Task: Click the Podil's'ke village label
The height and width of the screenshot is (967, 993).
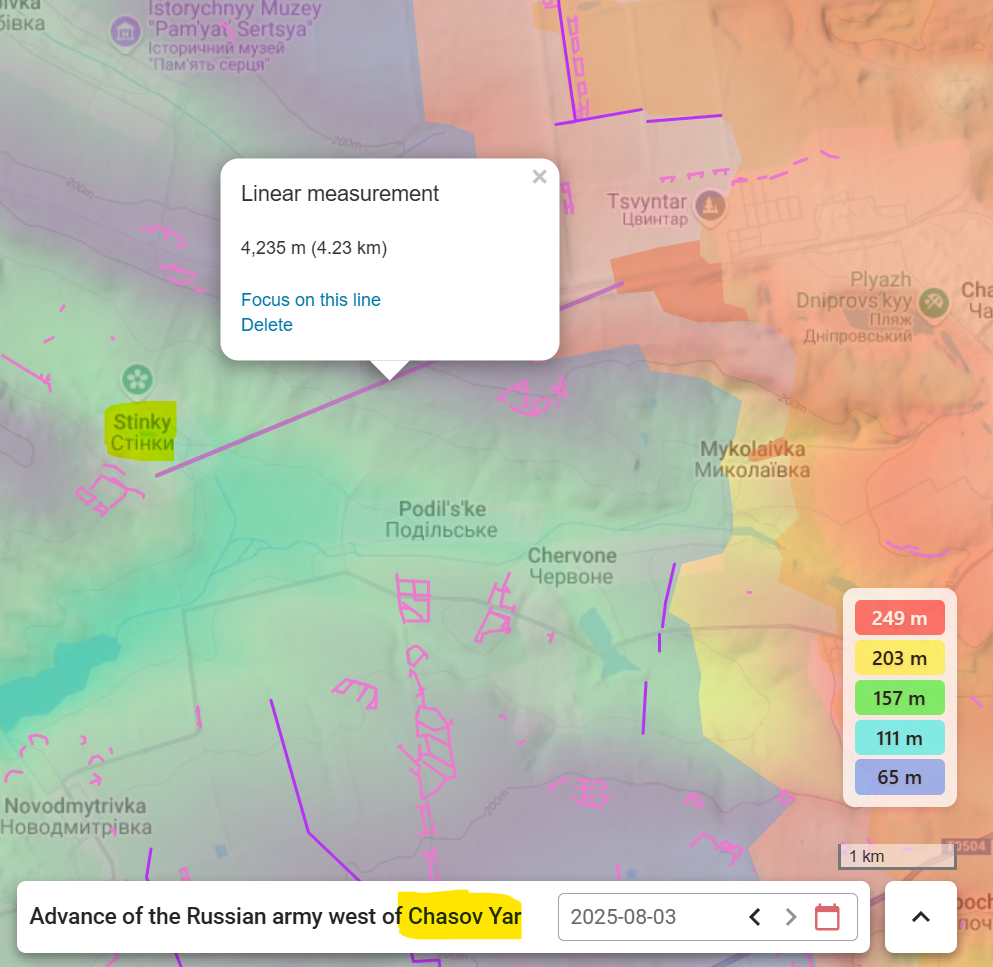Action: coord(441,519)
